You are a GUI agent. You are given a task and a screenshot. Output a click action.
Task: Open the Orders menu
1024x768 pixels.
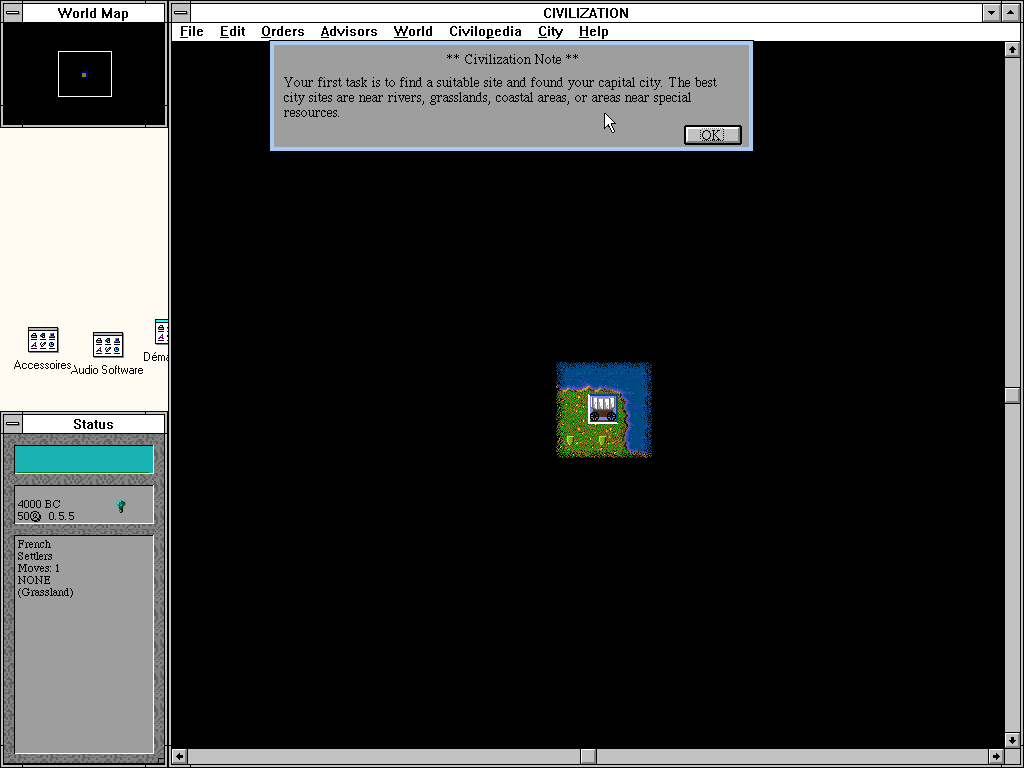283,31
